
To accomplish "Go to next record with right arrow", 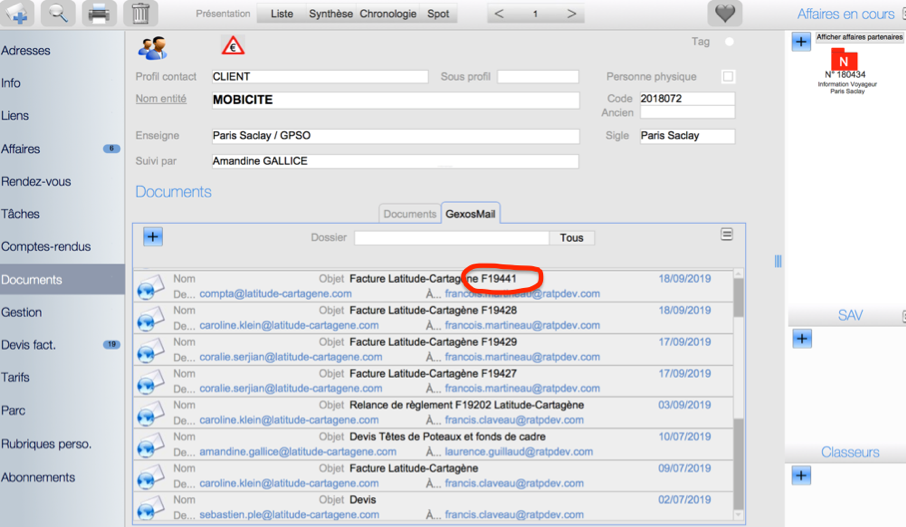I will (x=571, y=14).
